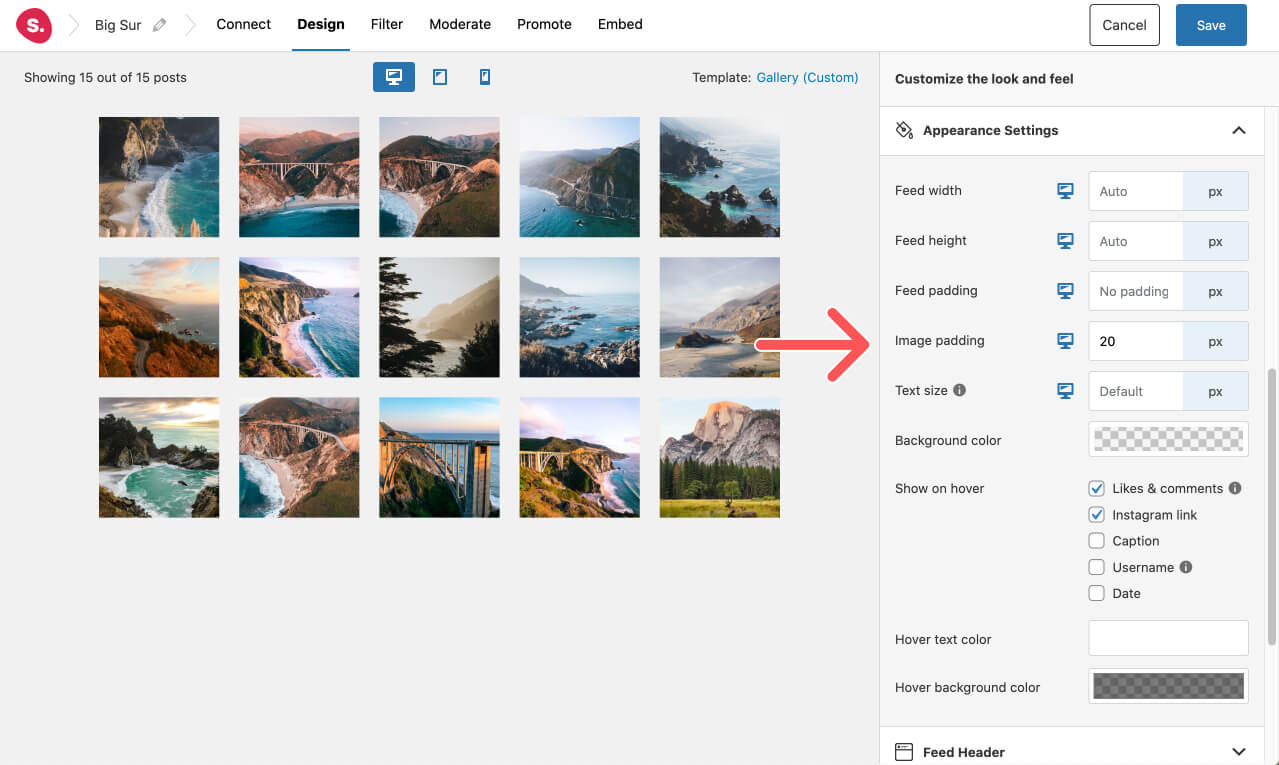
Task: Open Feed height unit dropdown
Action: 1216,241
